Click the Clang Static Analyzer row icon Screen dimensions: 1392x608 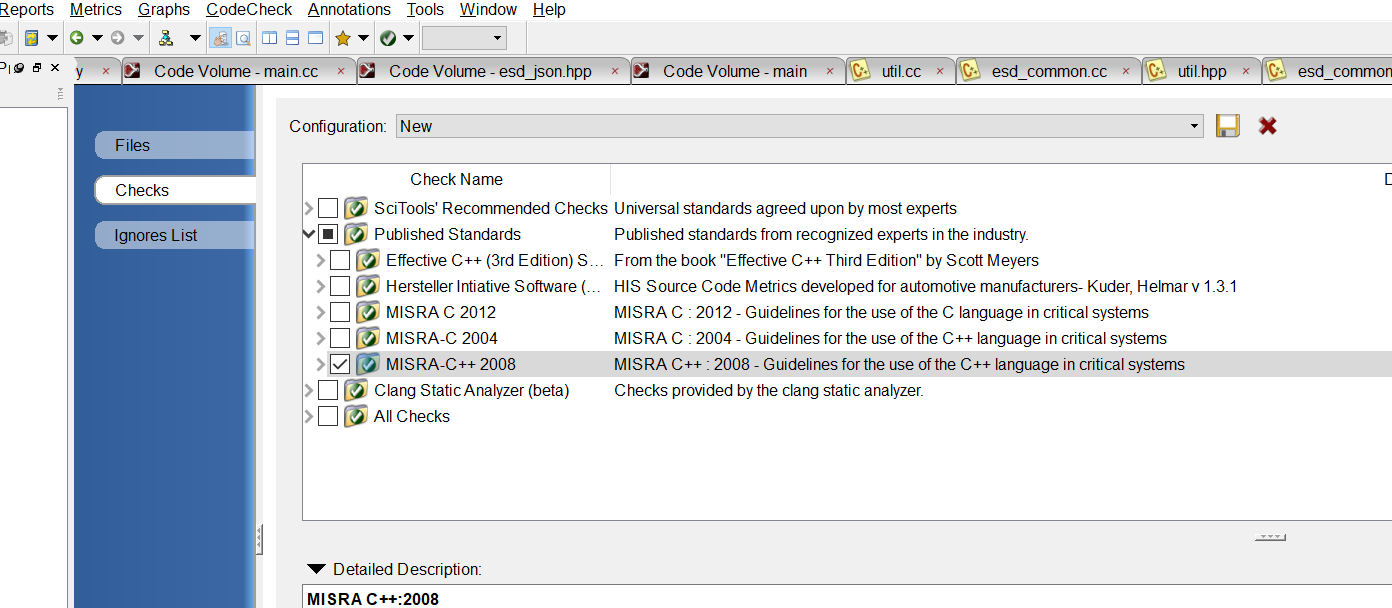356,390
